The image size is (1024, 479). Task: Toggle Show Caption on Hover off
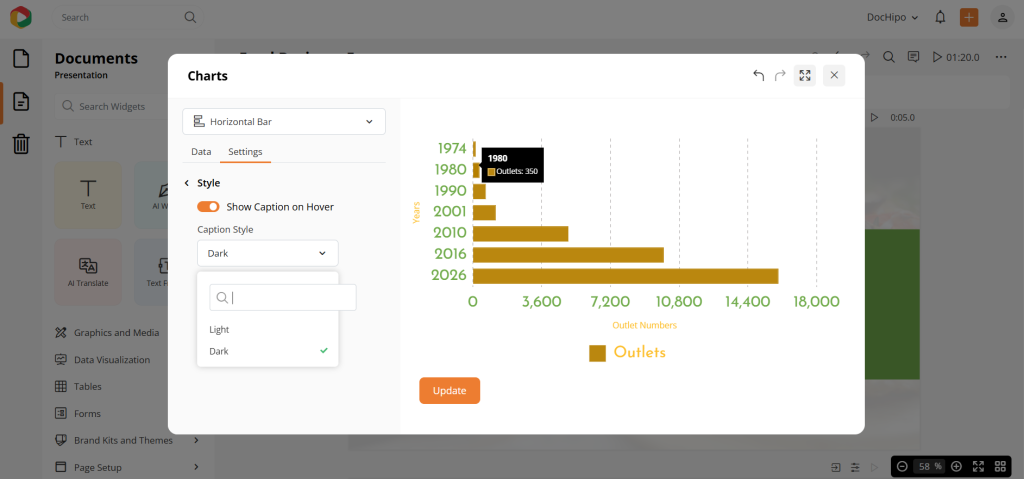pyautogui.click(x=208, y=206)
